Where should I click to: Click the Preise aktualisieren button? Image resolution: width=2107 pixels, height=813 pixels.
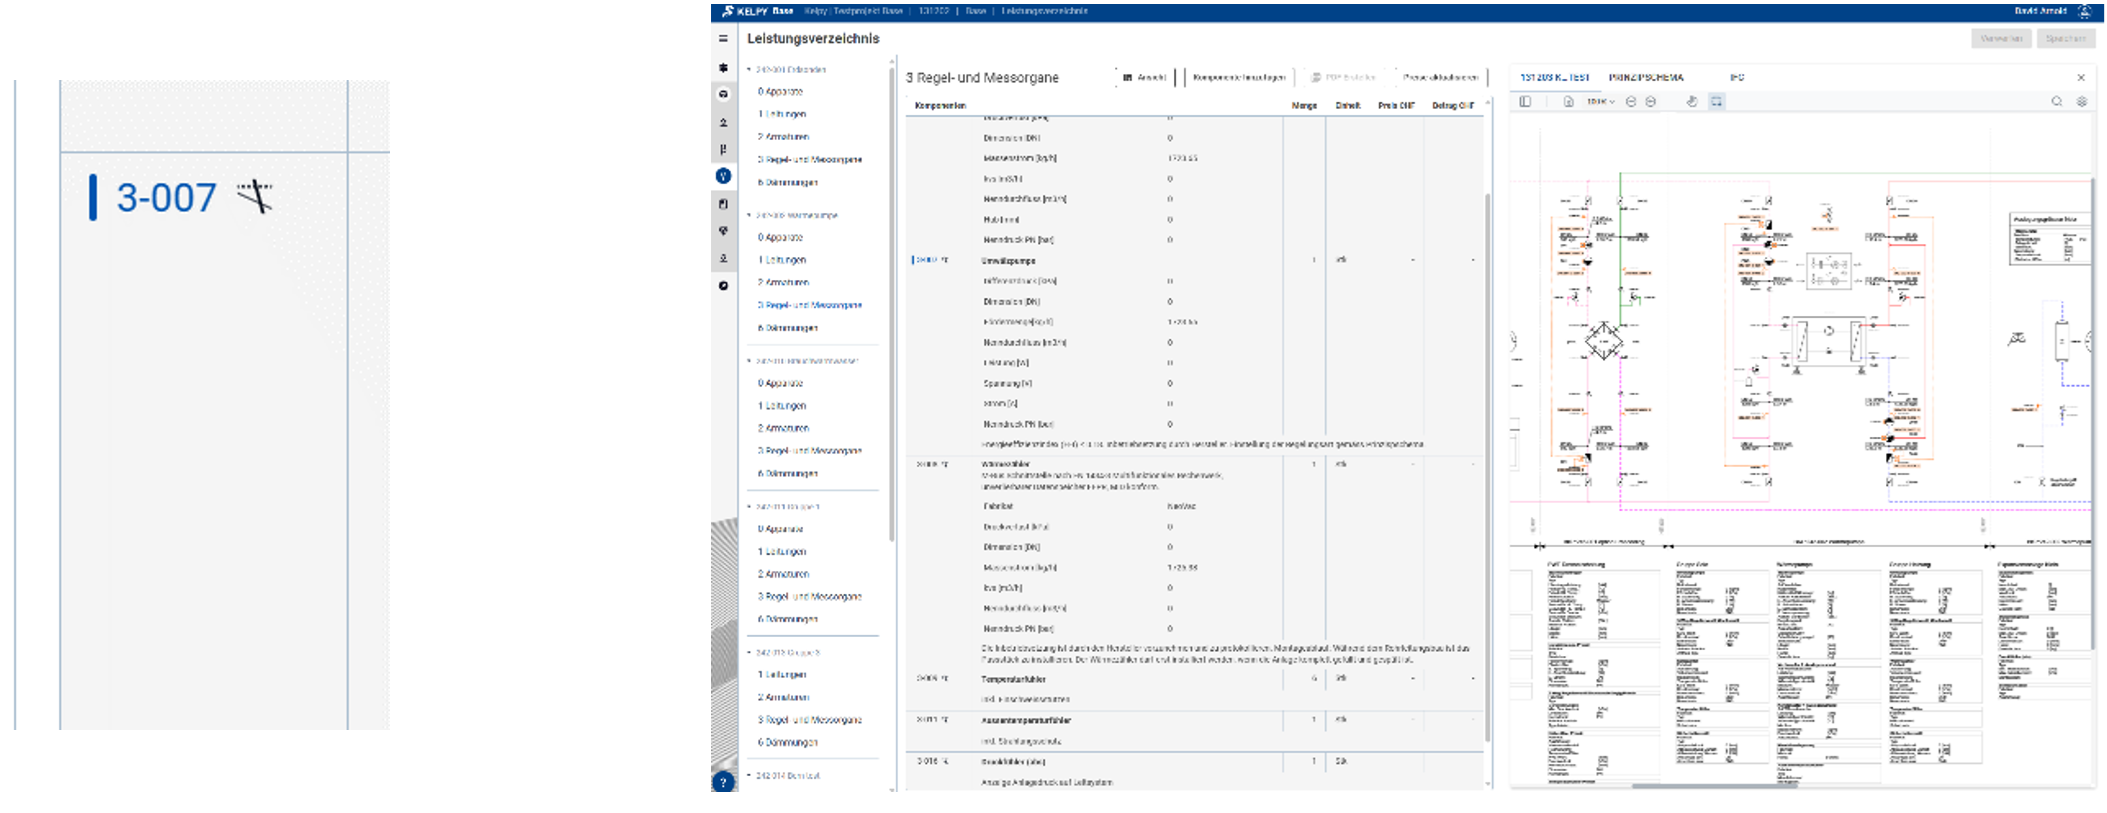point(1439,77)
